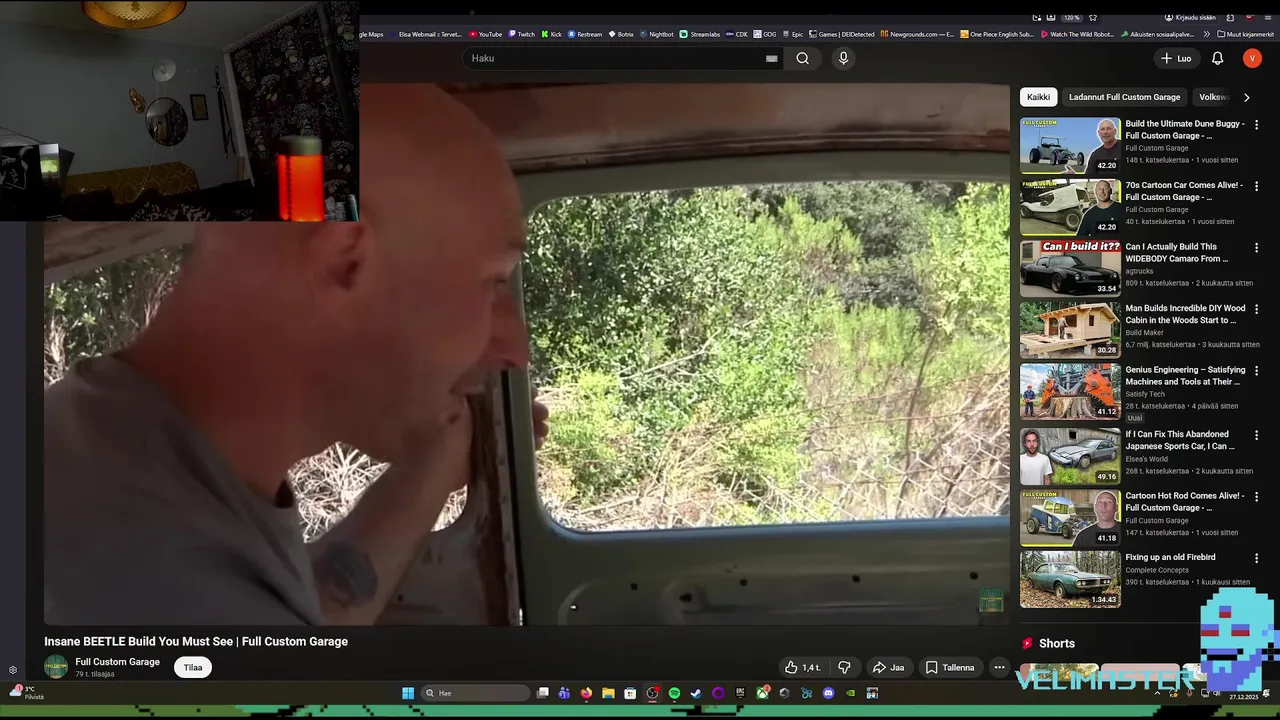Open Abandoned Japanese Sports Car video title

pyautogui.click(x=1180, y=440)
